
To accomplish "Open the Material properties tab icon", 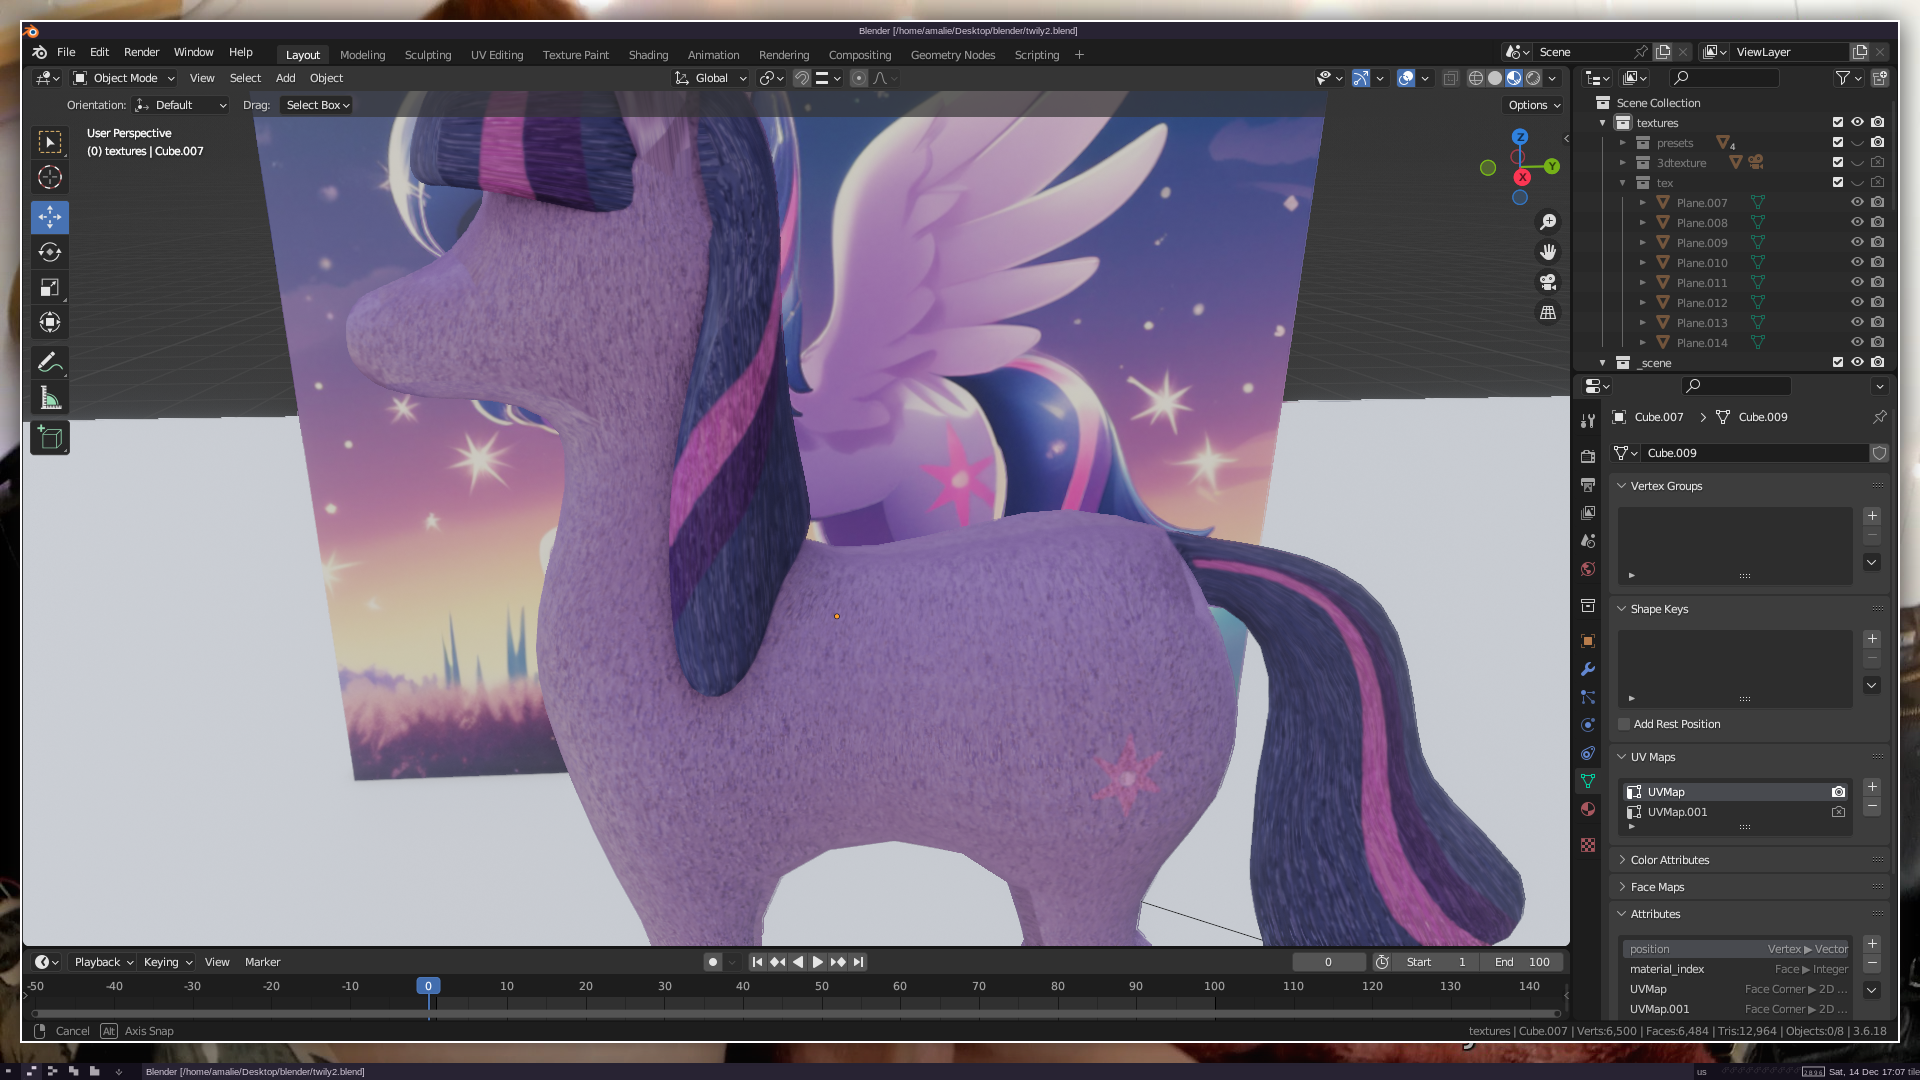I will coord(1588,809).
